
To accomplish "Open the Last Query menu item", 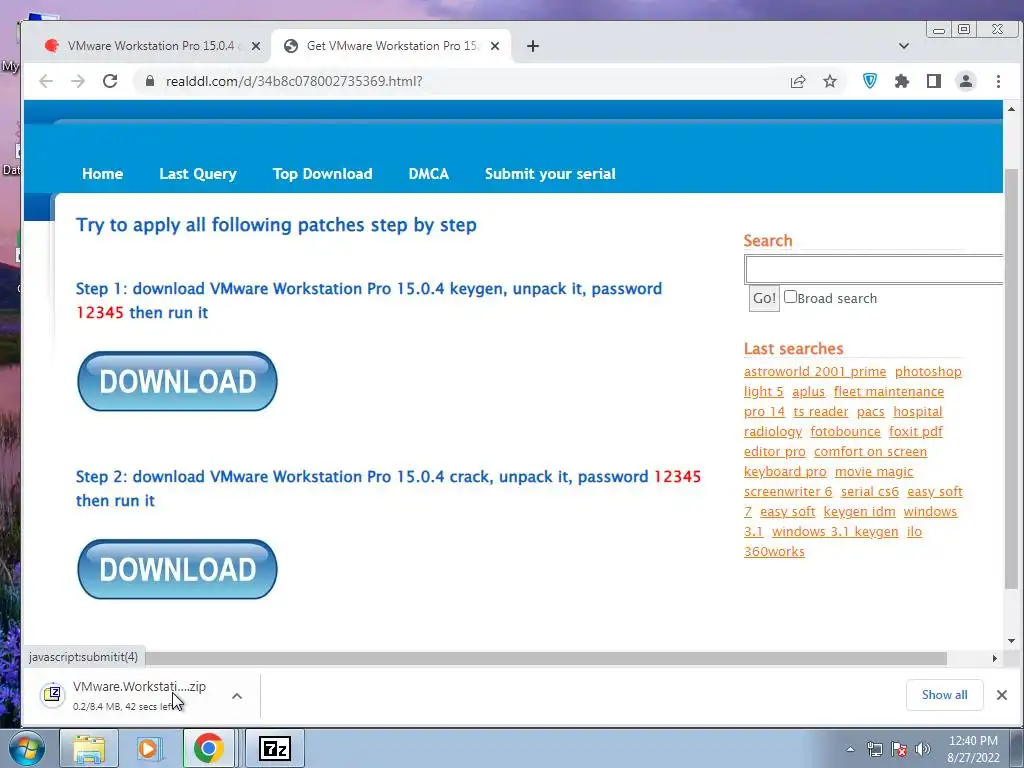I will coord(198,174).
